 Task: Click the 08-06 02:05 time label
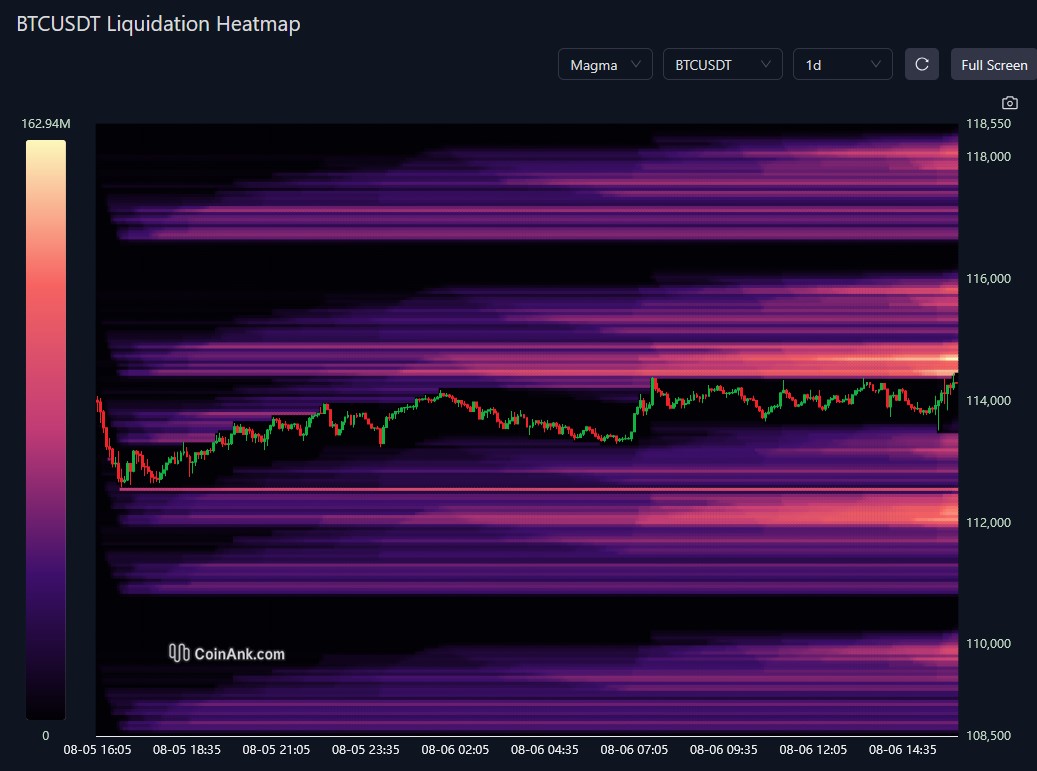[455, 750]
